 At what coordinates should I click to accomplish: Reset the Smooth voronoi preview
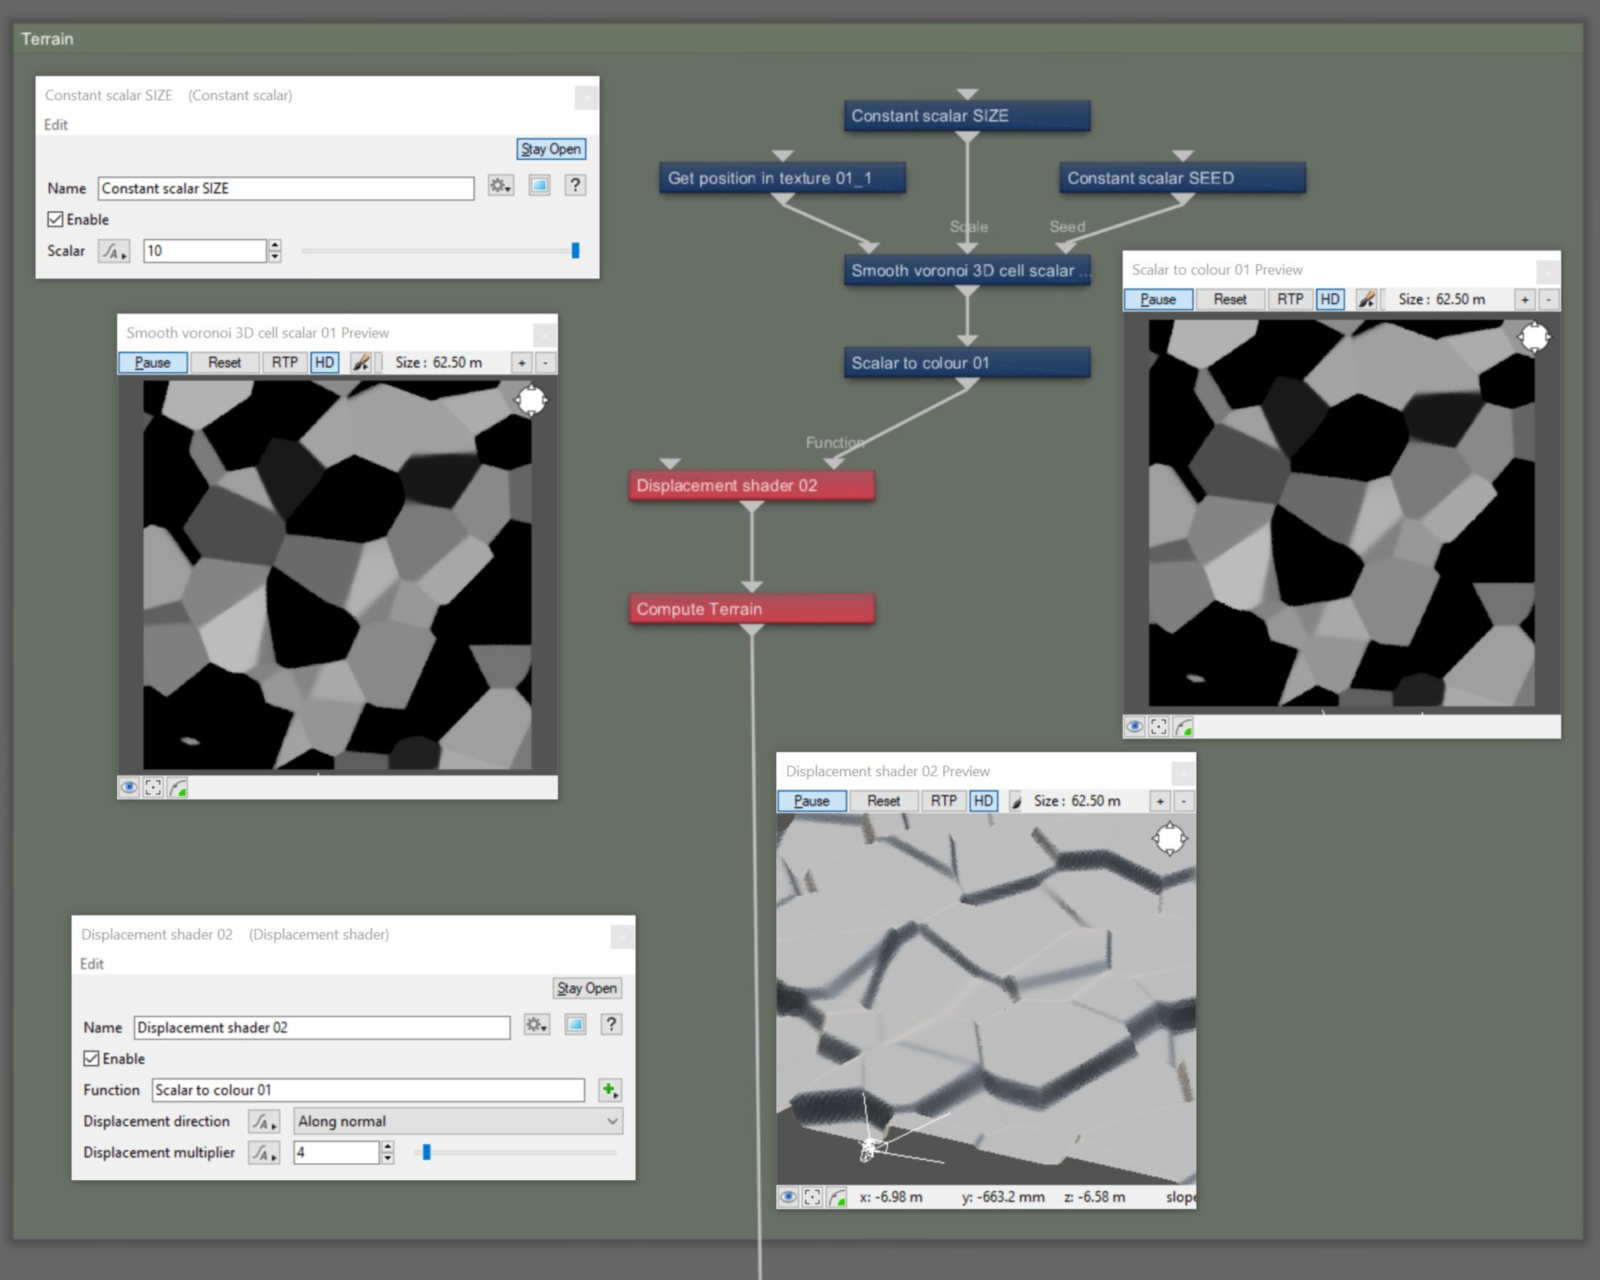point(225,362)
